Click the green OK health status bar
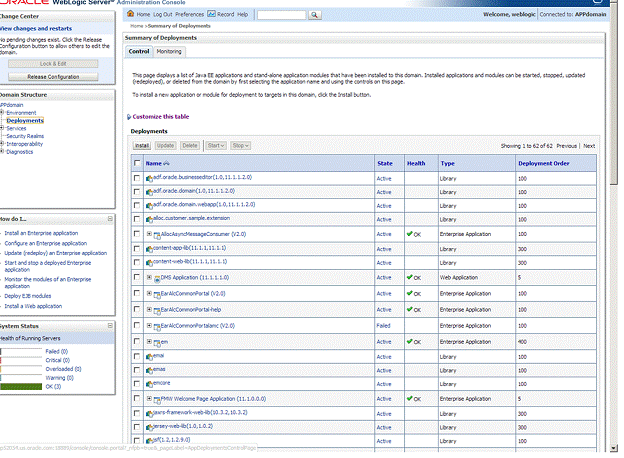 pyautogui.click(x=21, y=386)
